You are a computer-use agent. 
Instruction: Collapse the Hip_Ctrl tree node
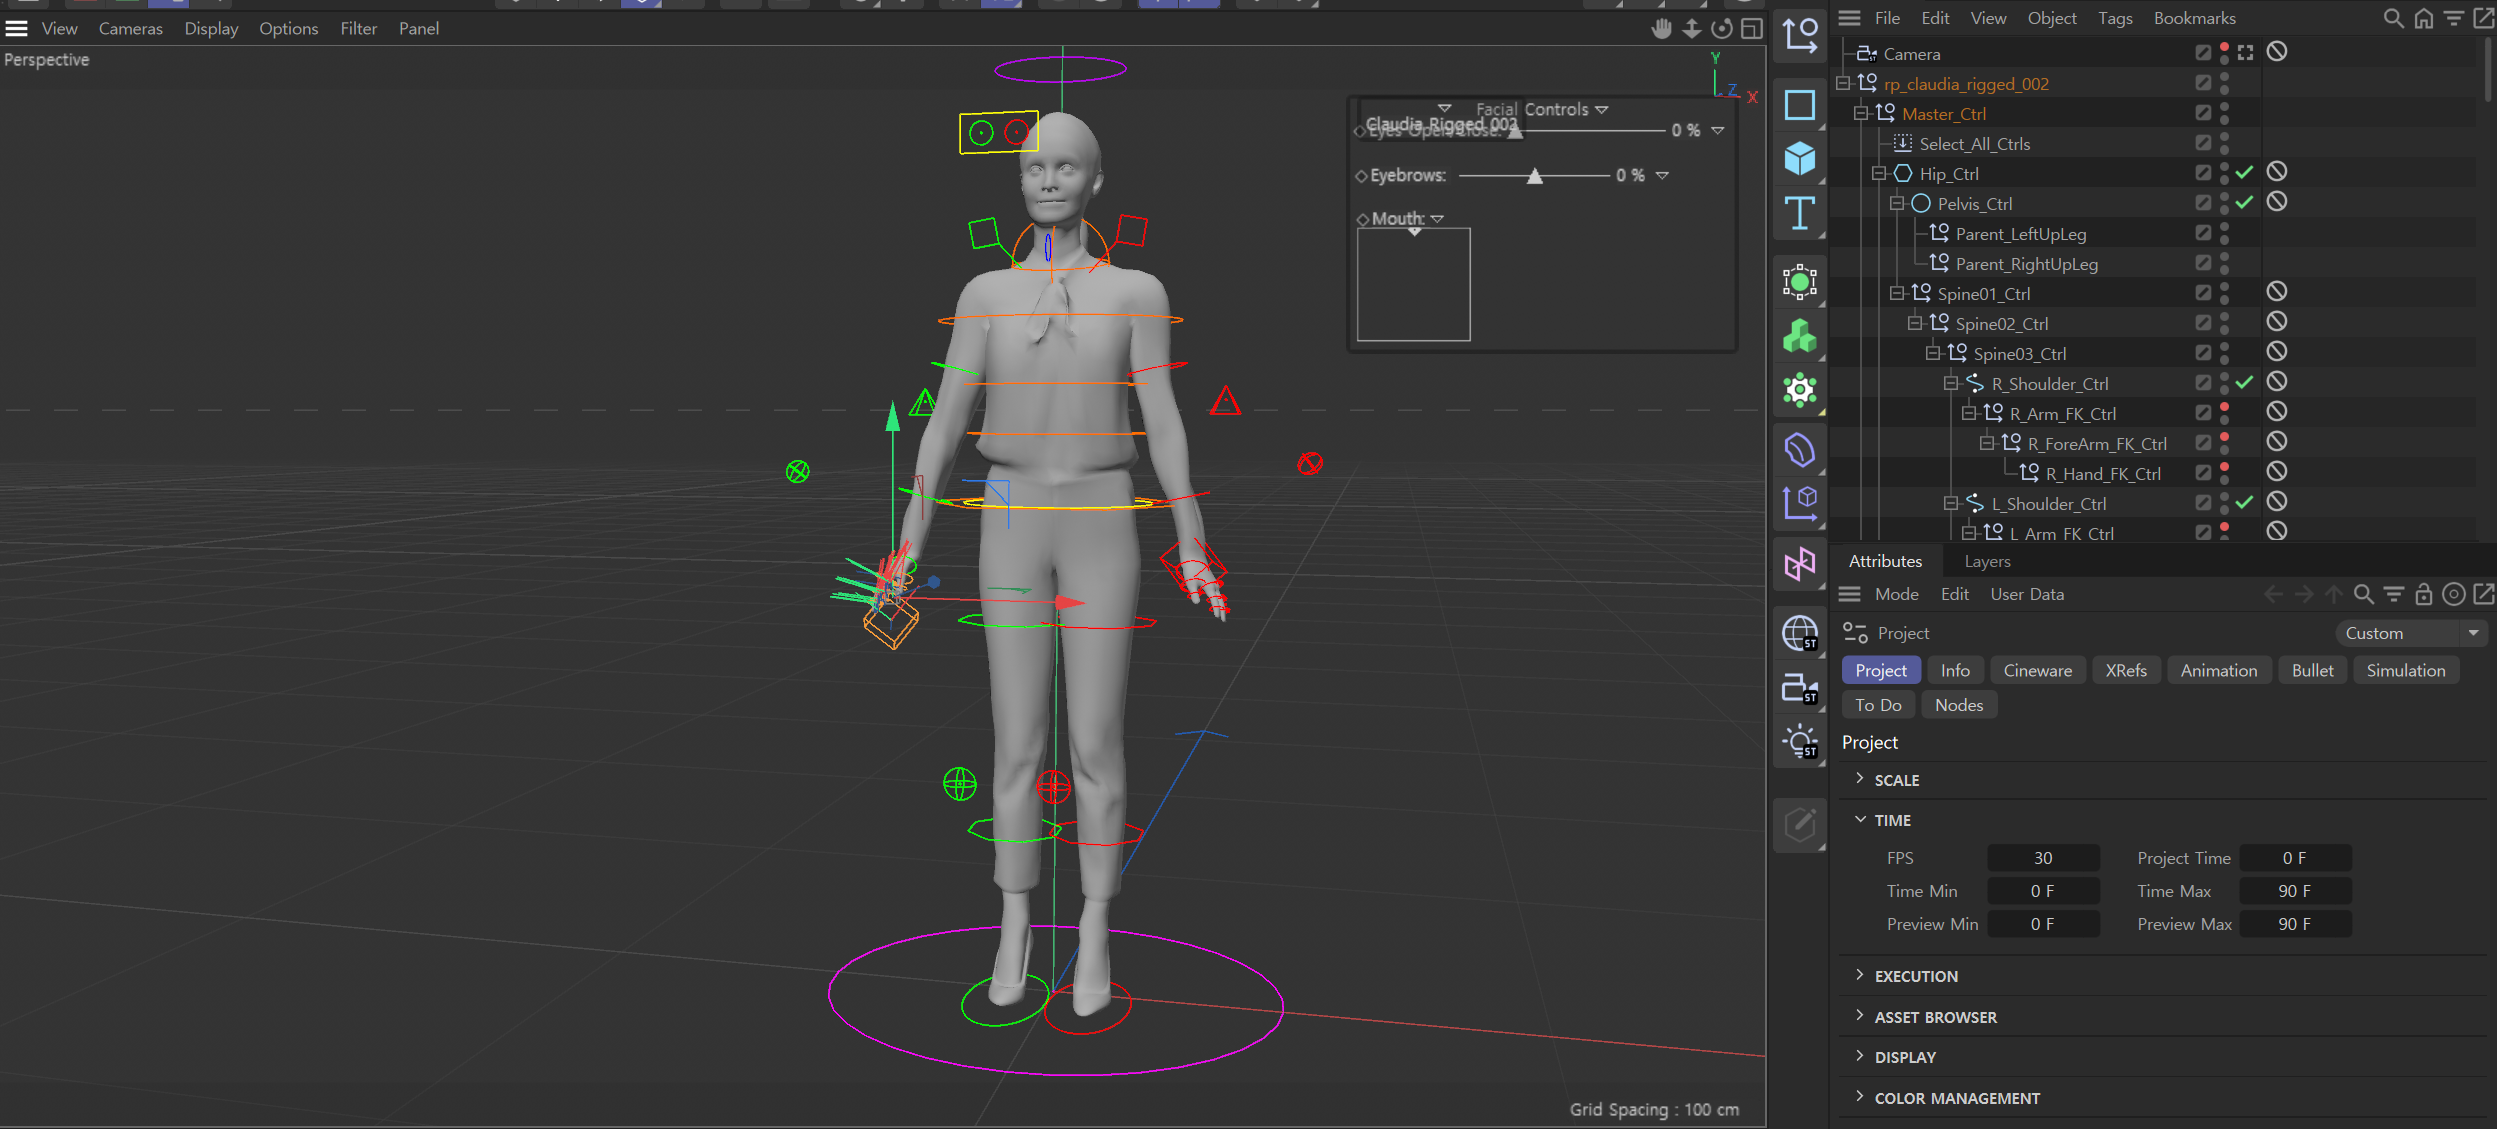[x=1879, y=173]
